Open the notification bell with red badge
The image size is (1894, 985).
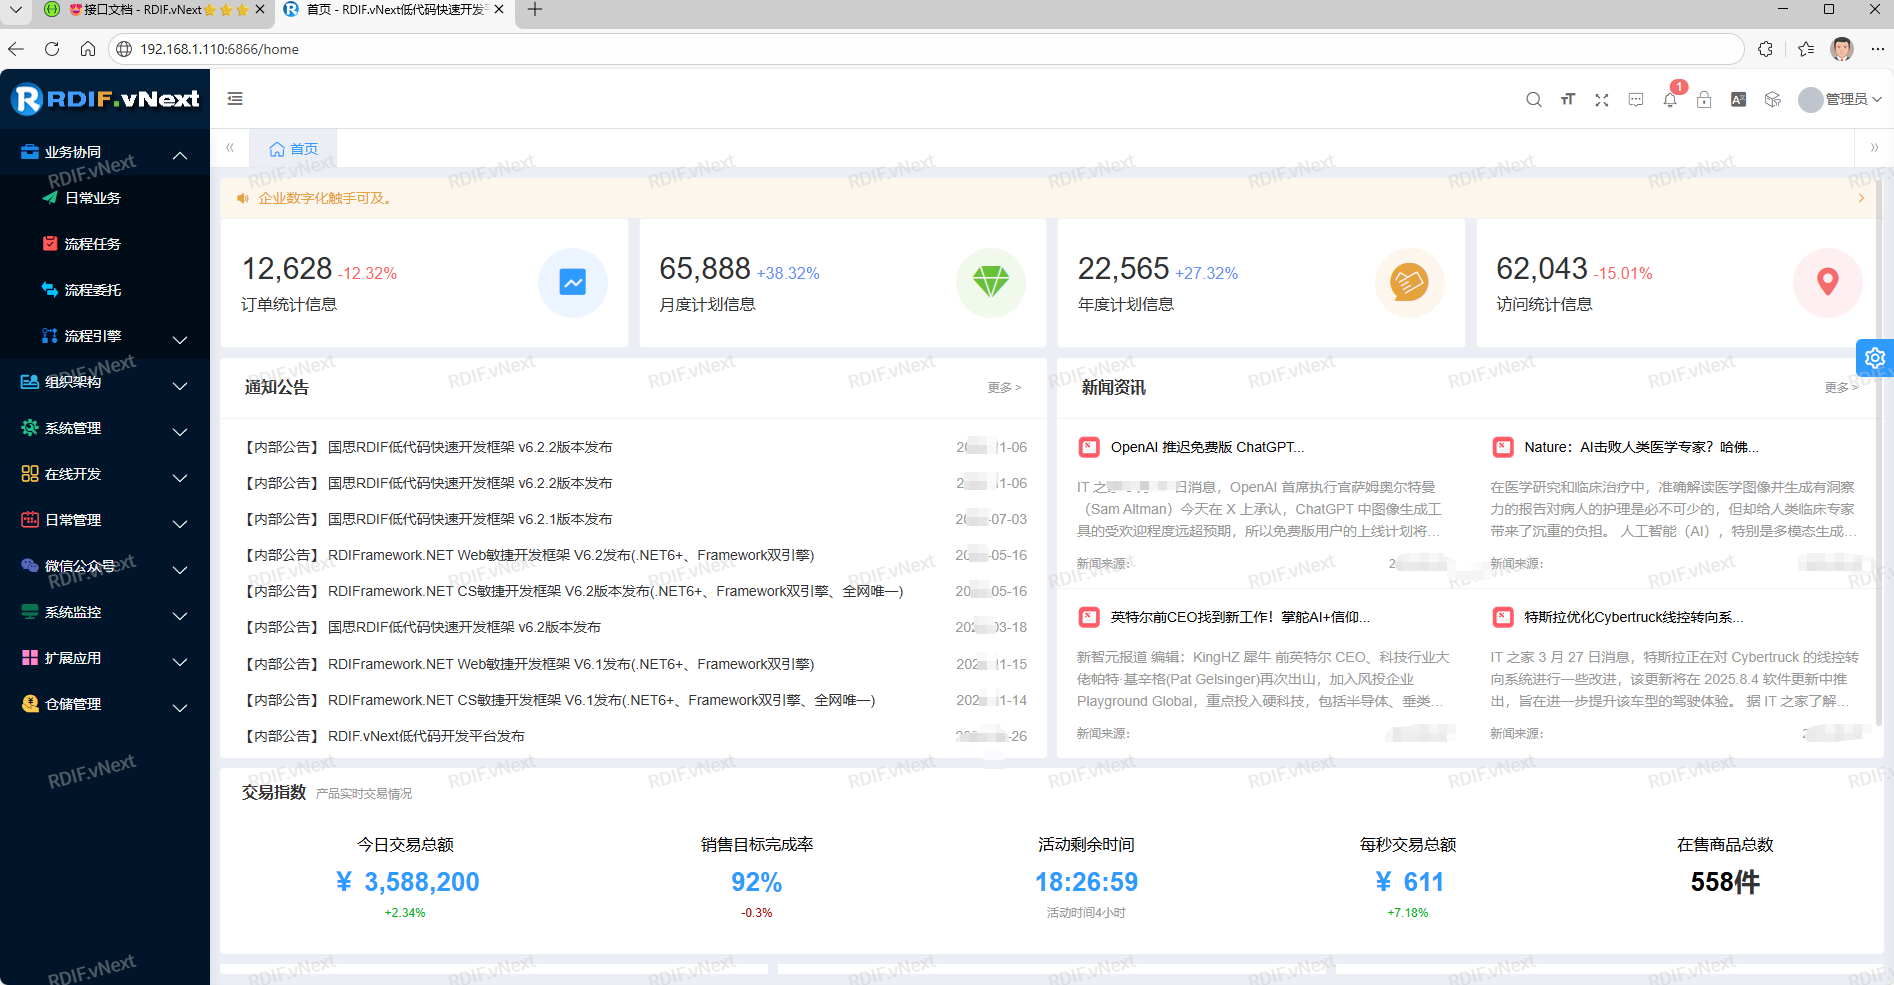point(1670,99)
